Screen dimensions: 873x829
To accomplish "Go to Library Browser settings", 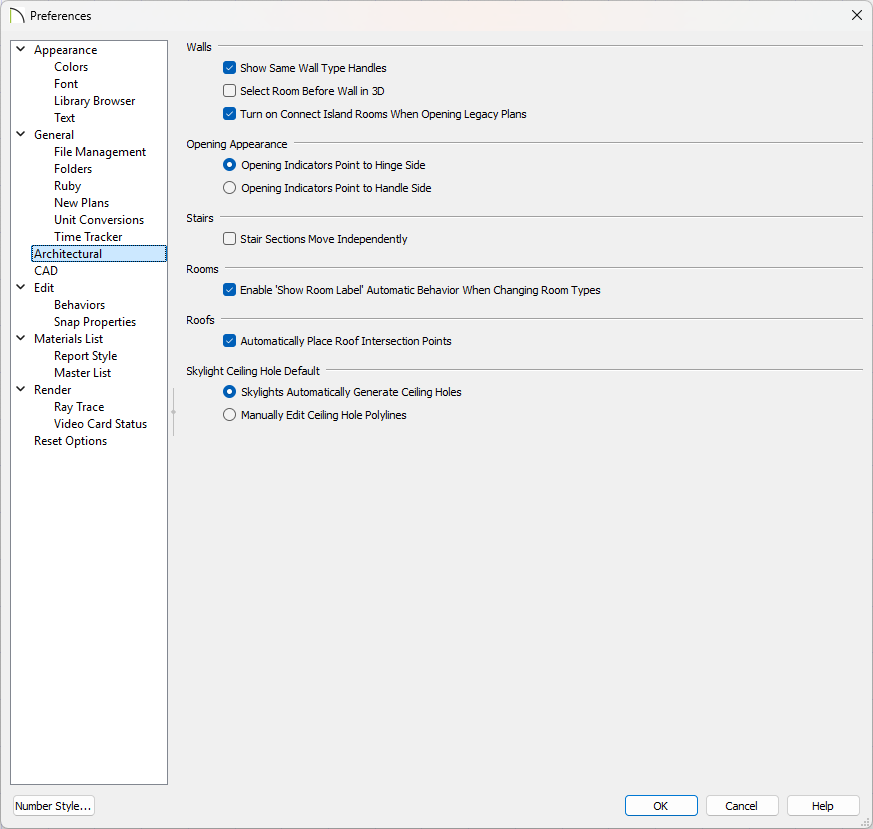I will [x=94, y=101].
